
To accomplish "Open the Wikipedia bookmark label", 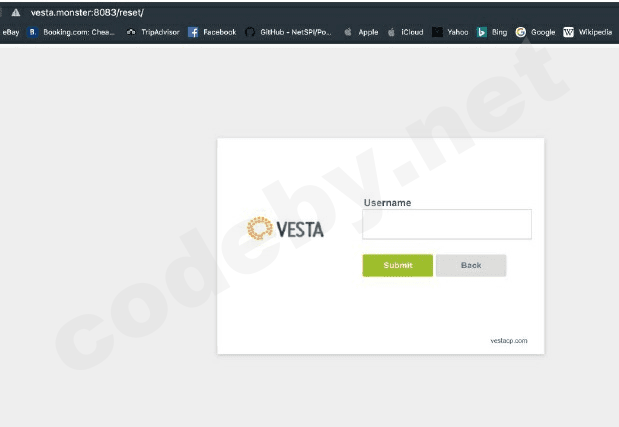I will pos(595,32).
